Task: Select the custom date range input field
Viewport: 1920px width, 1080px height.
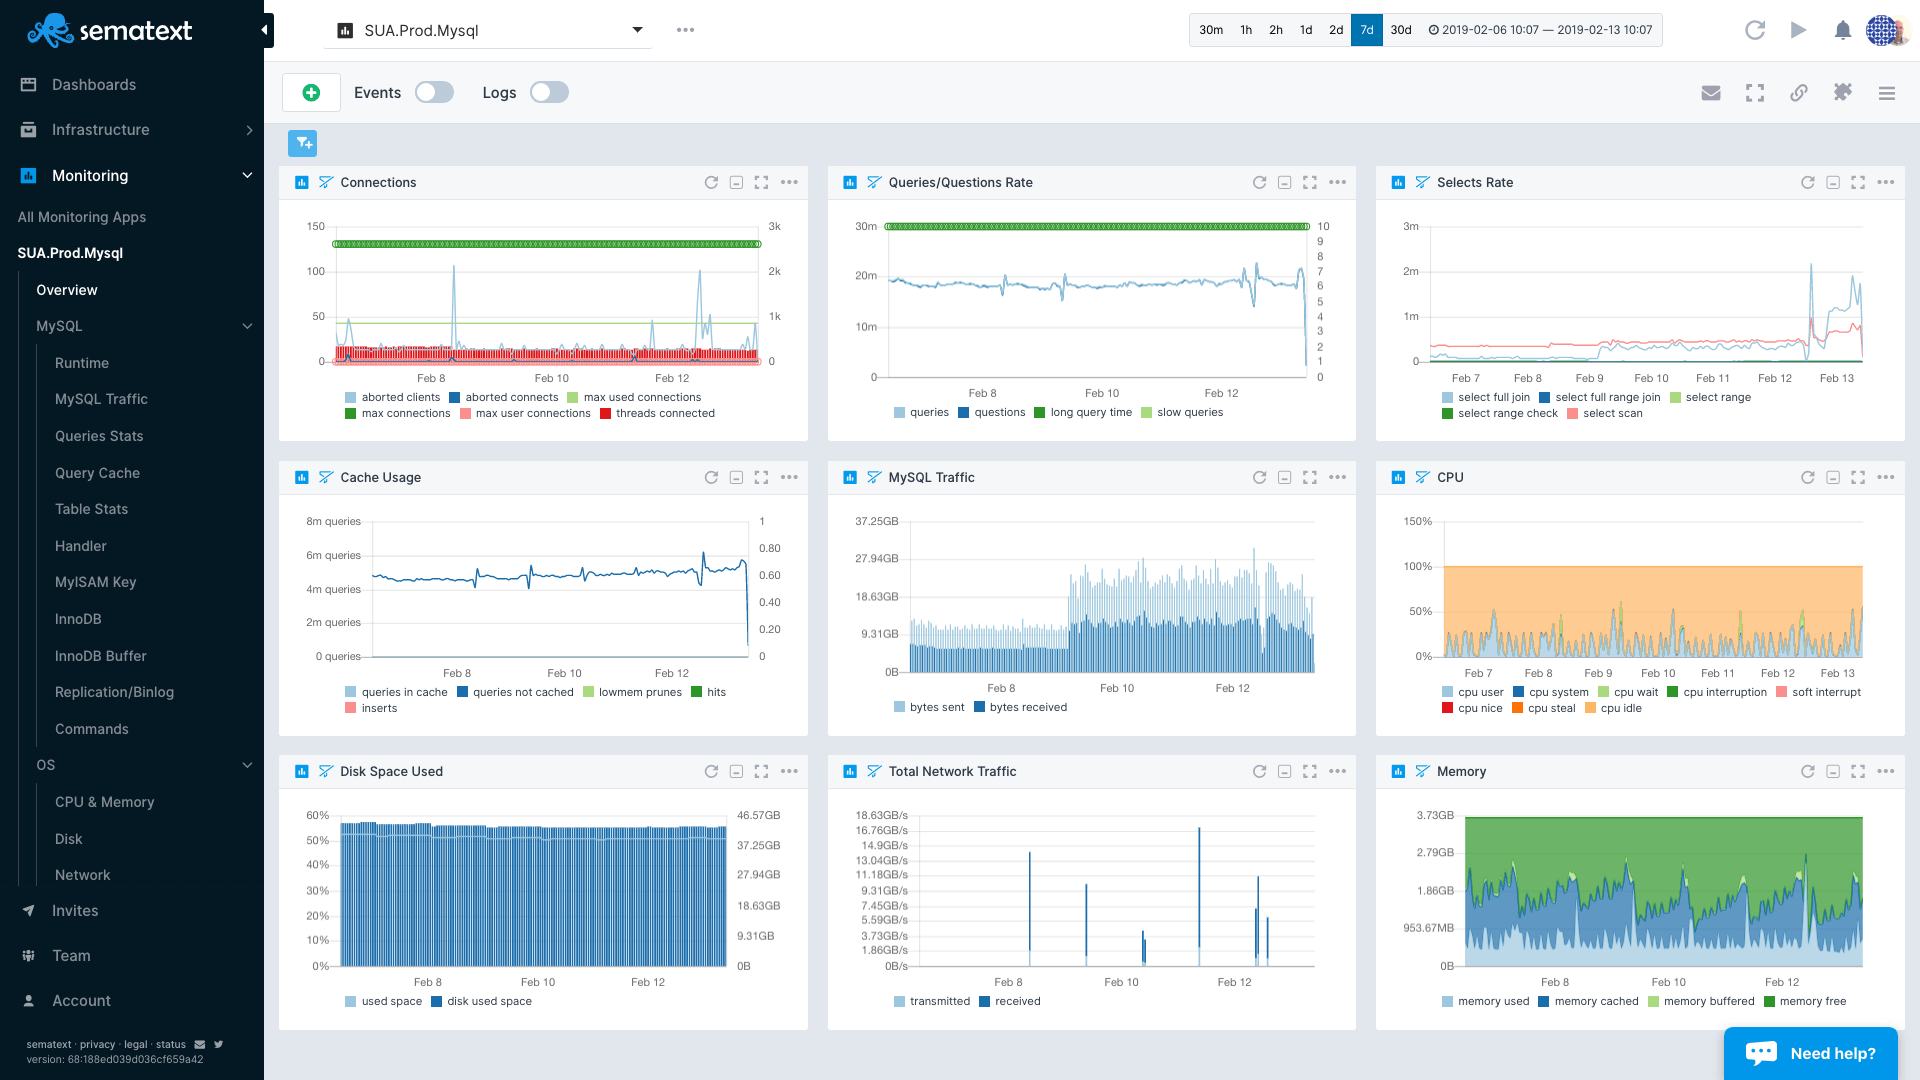Action: pos(1548,29)
